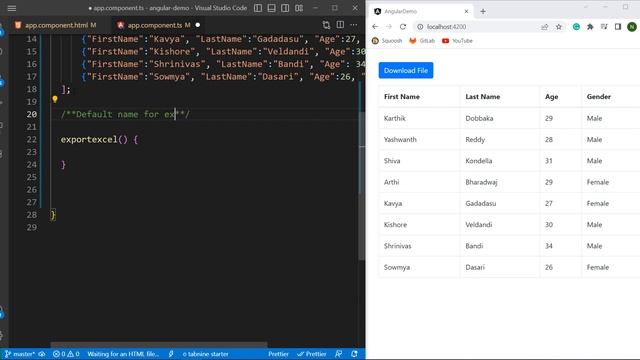
Task: Share this page icon in address bar
Action: tap(544, 27)
